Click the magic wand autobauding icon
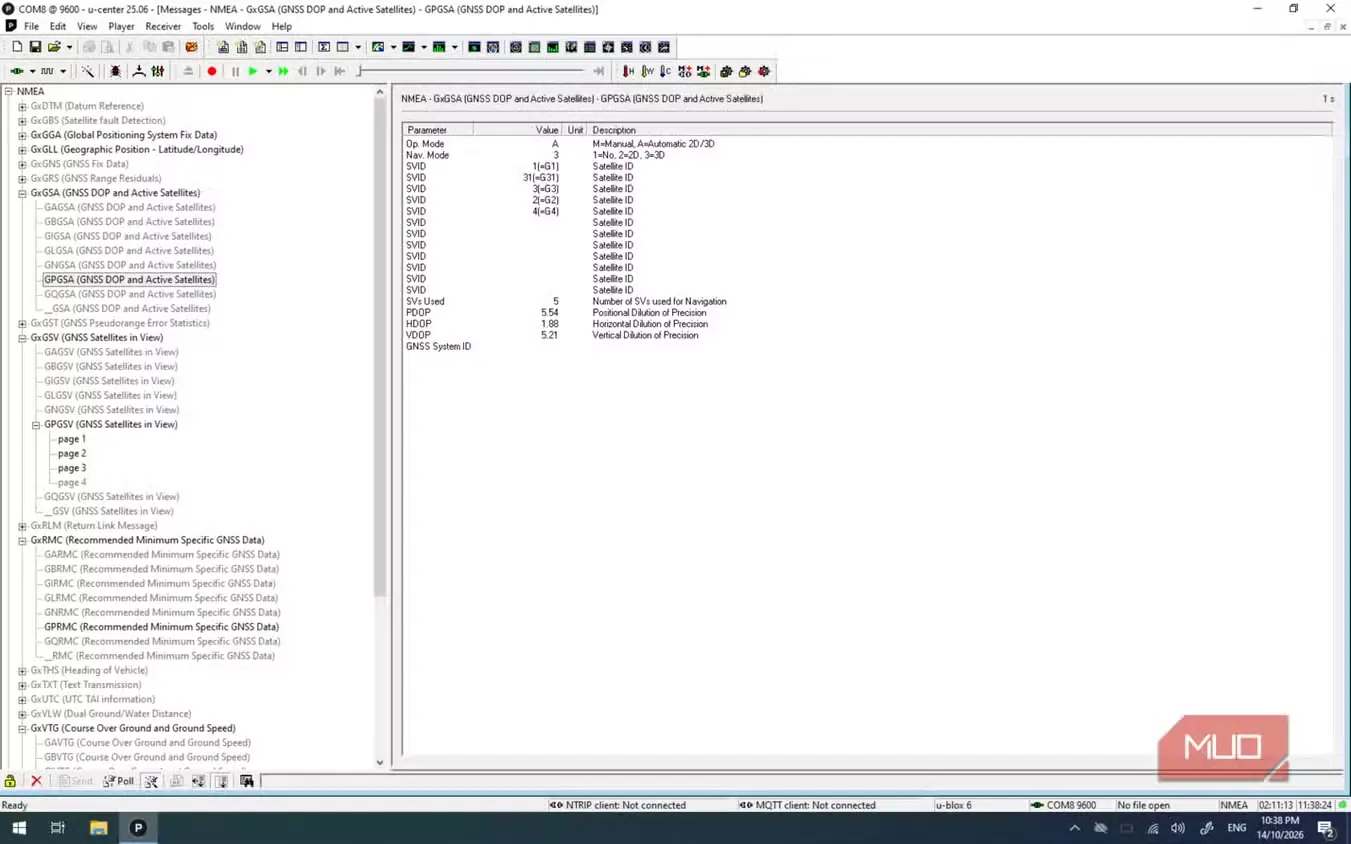The height and width of the screenshot is (844, 1351). click(88, 71)
